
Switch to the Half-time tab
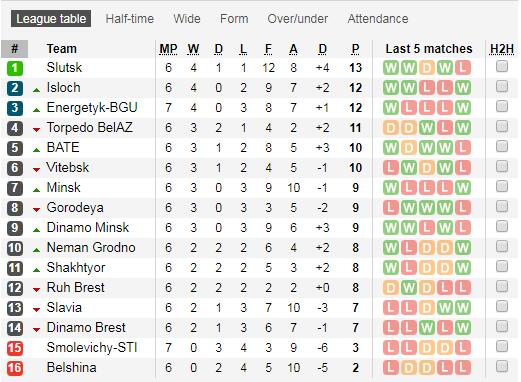(x=130, y=19)
